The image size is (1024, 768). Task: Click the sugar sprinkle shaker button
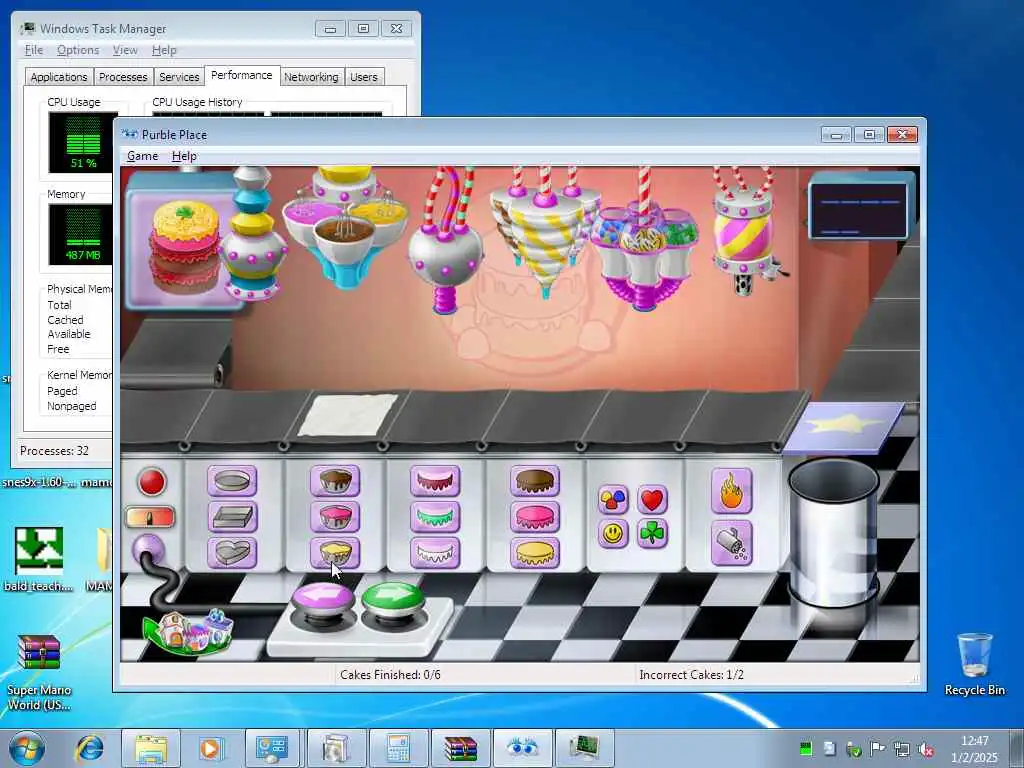731,543
